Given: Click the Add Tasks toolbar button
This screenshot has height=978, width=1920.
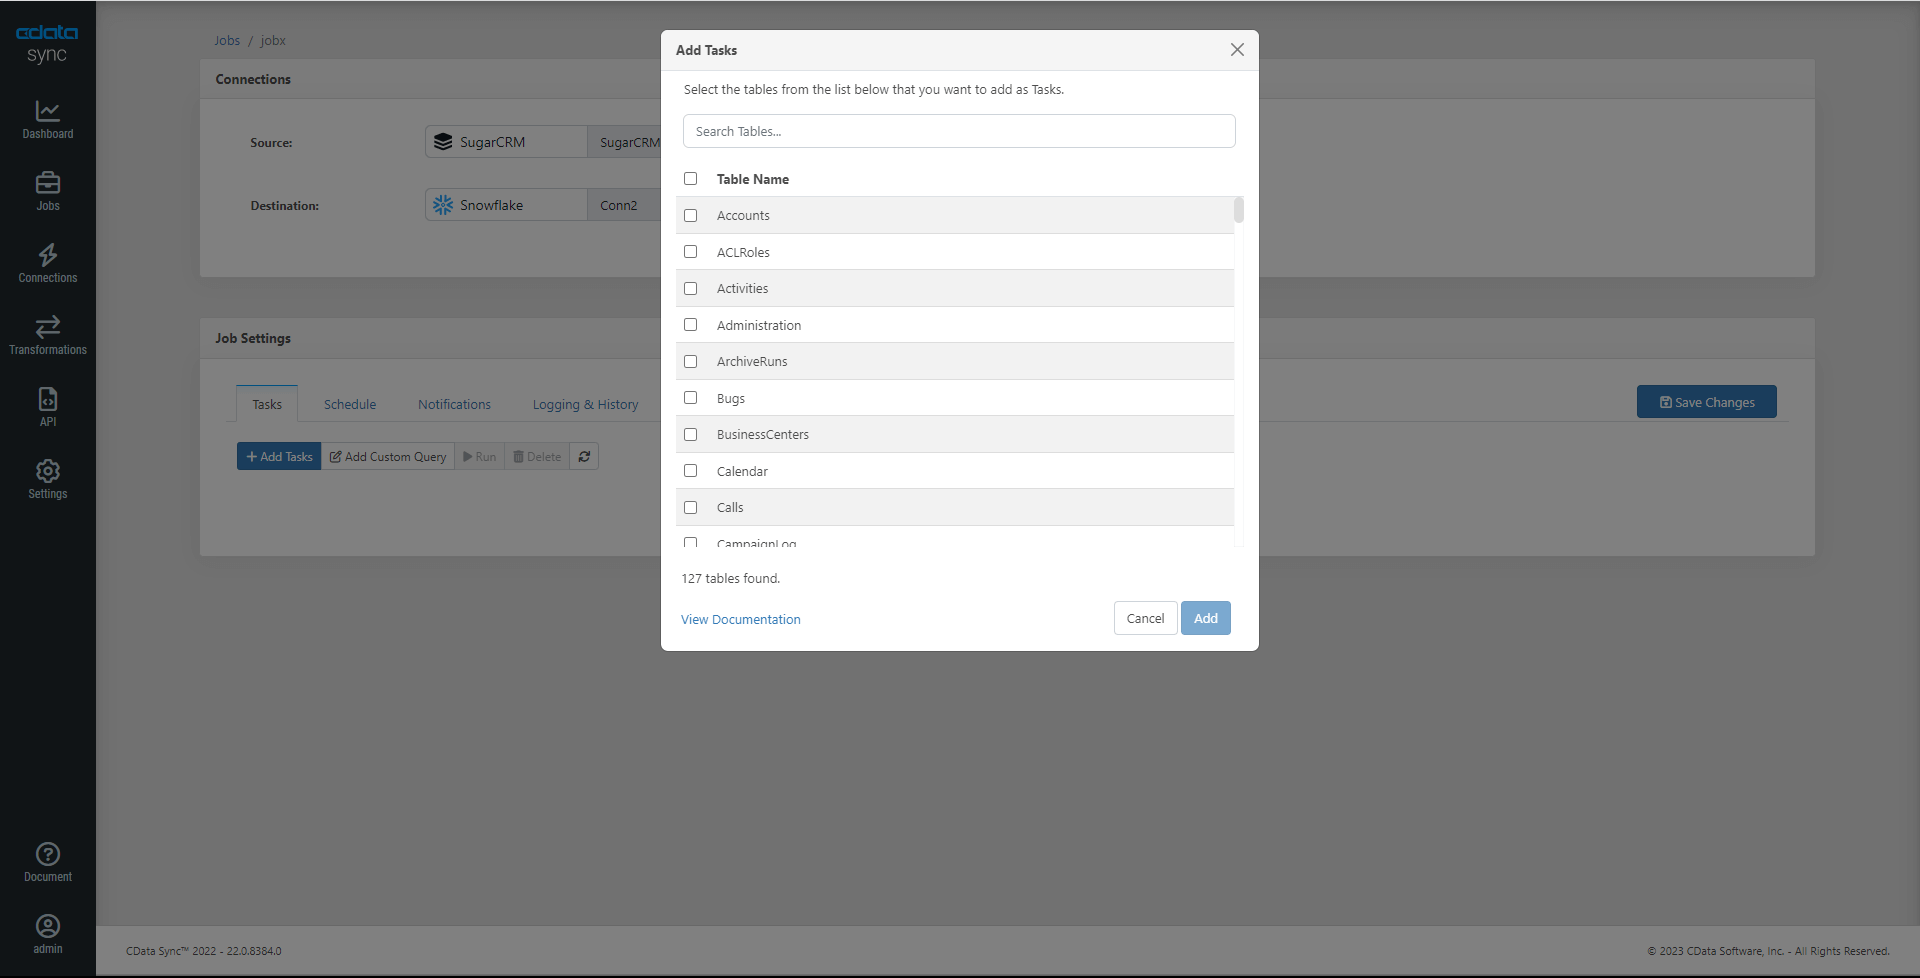Looking at the screenshot, I should click(279, 457).
